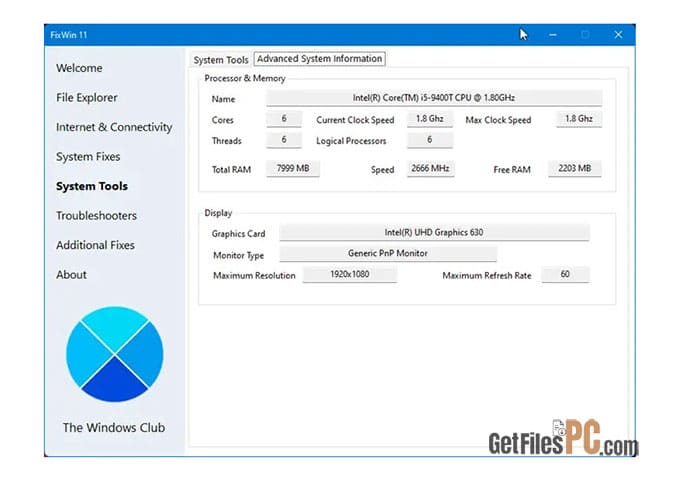700x496 pixels.
Task: Click the Maximum Refresh Rate label
Action: [487, 275]
